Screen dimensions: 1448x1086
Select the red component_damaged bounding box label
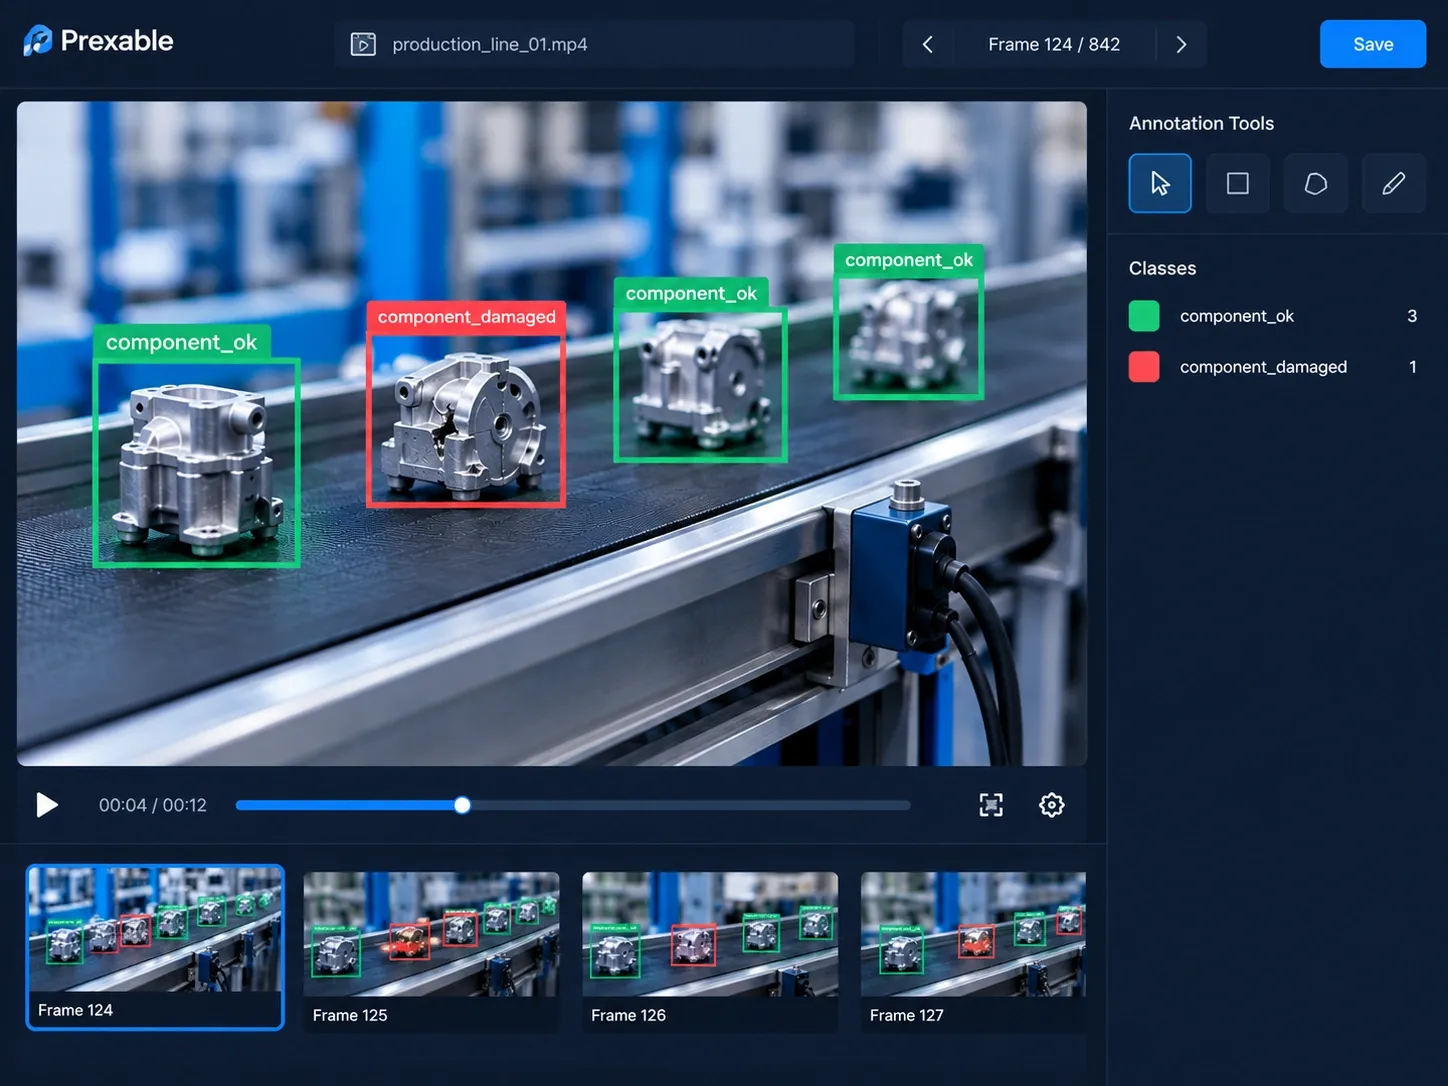[x=466, y=317]
